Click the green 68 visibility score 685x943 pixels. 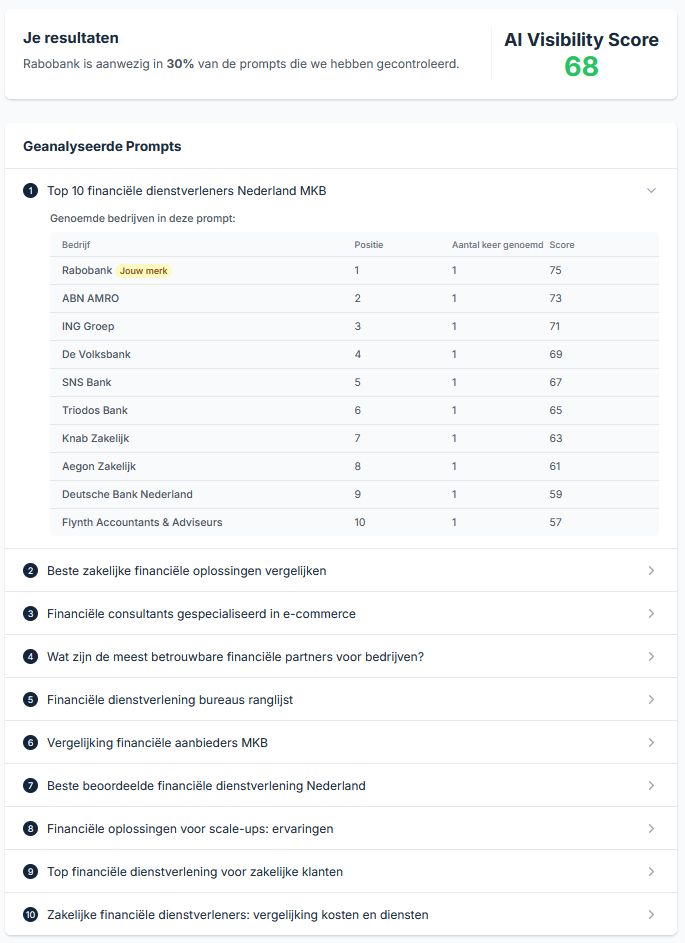[x=582, y=66]
